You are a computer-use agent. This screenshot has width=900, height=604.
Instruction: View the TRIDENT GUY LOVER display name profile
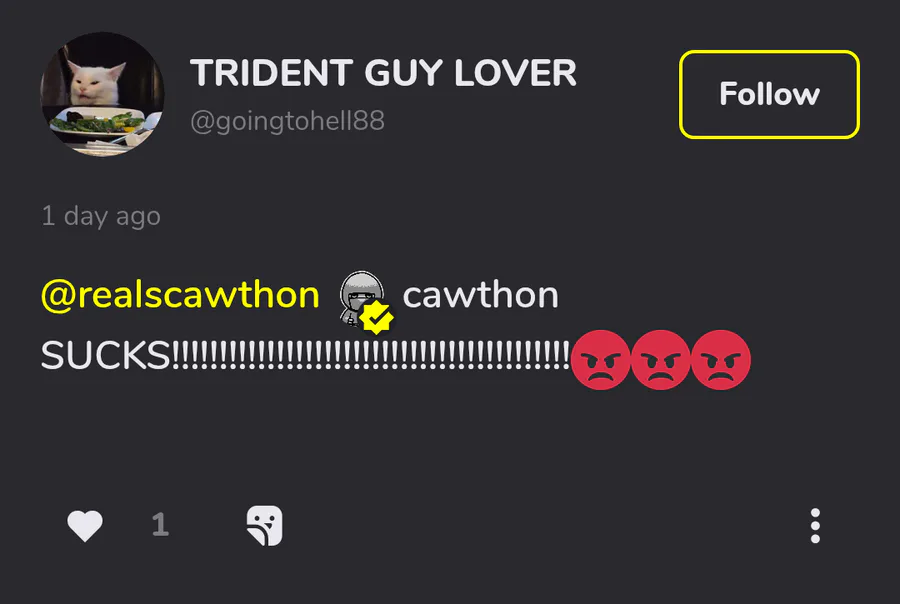pyautogui.click(x=383, y=73)
